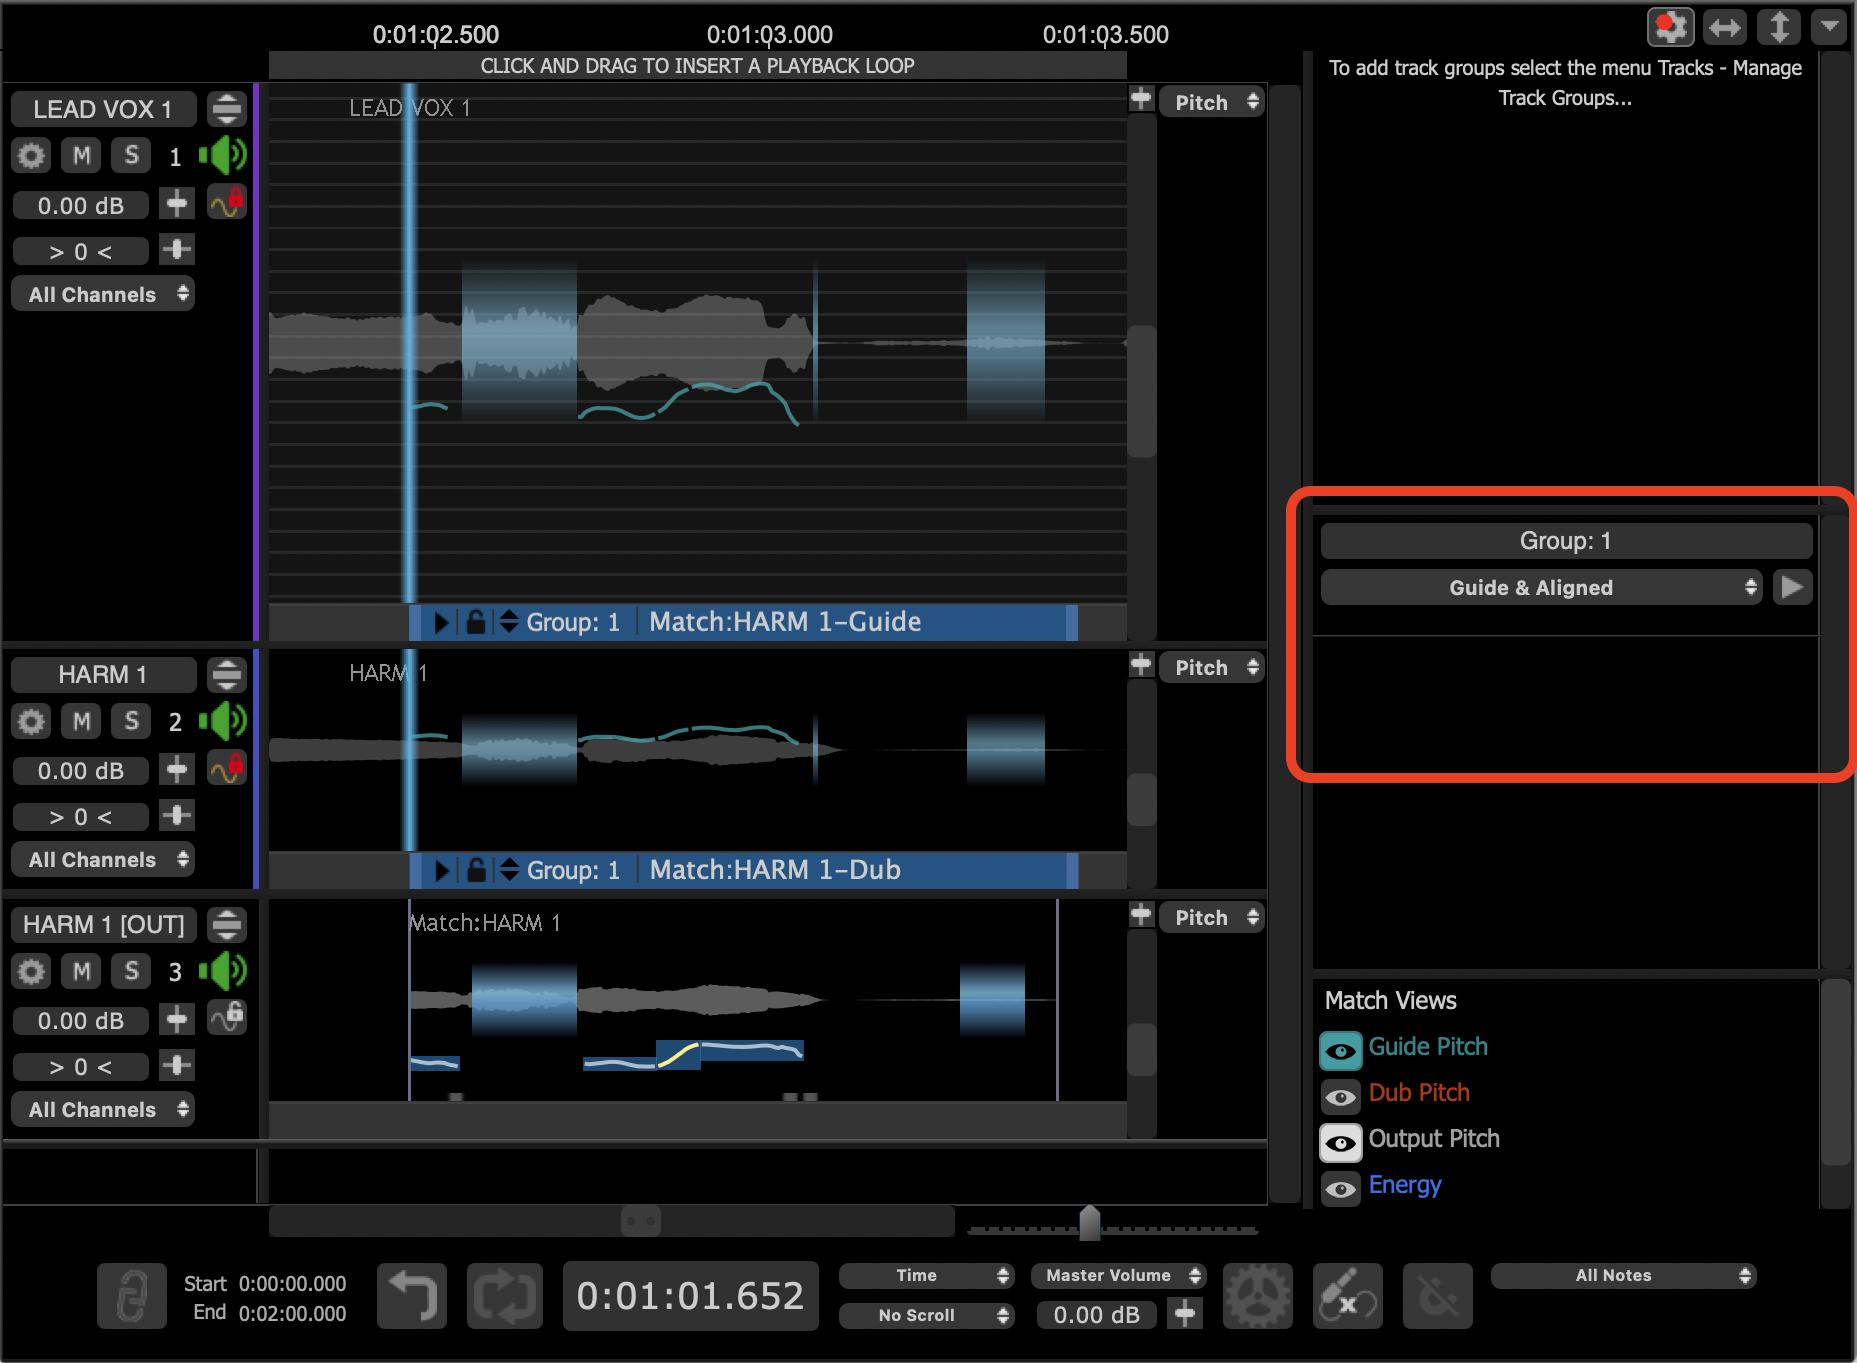This screenshot has height=1363, width=1857.
Task: Open the large gear icon in bottom toolbar
Action: (1257, 1295)
